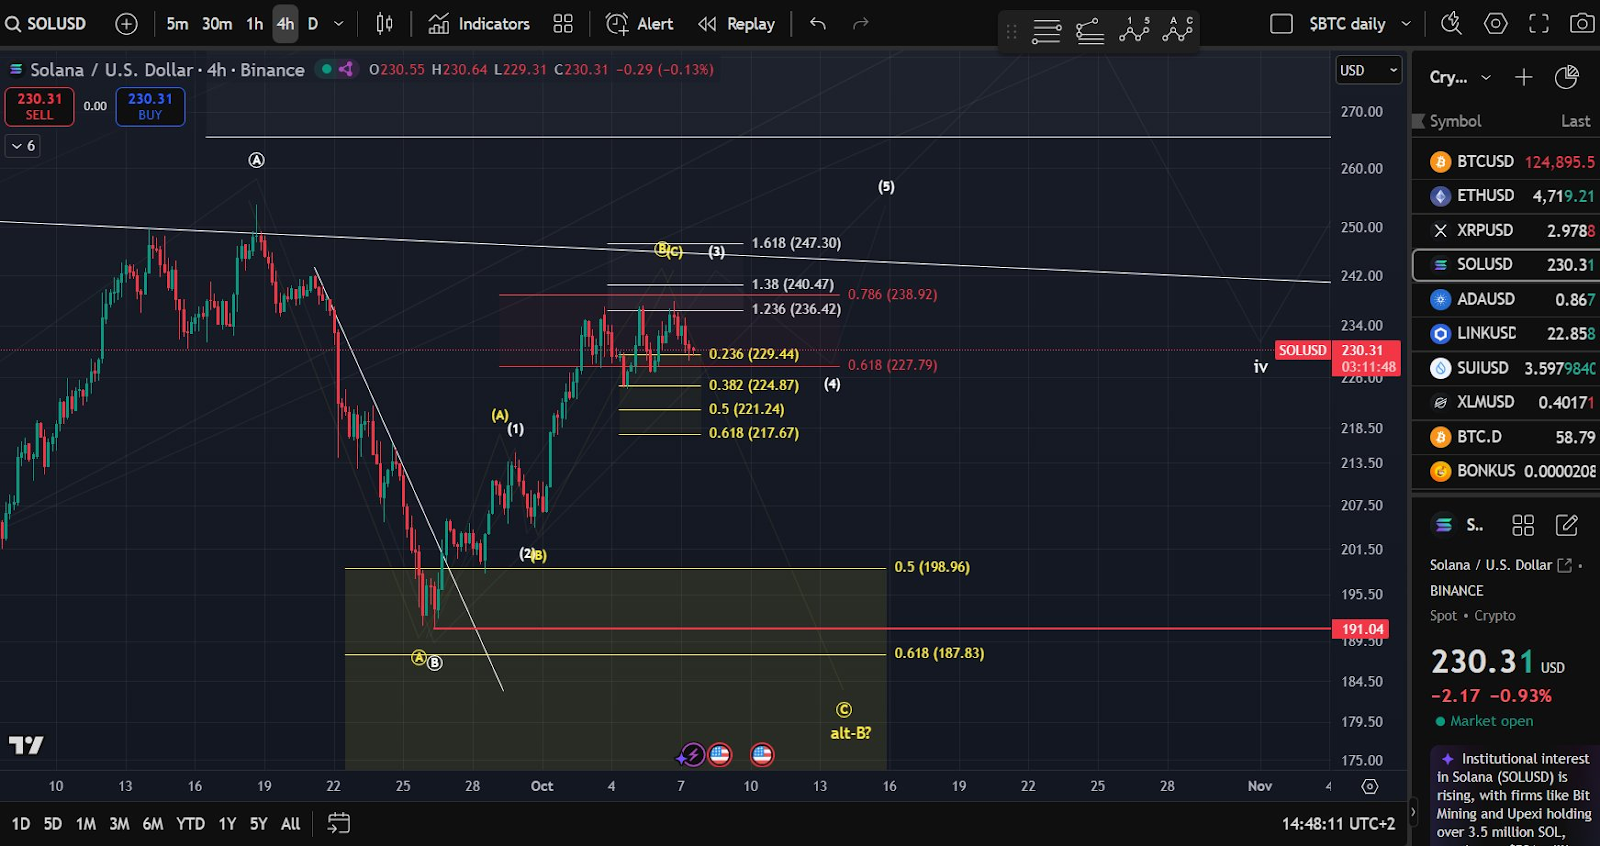Collapse the indicator legend showing 6
The width and height of the screenshot is (1600, 846).
pyautogui.click(x=23, y=146)
